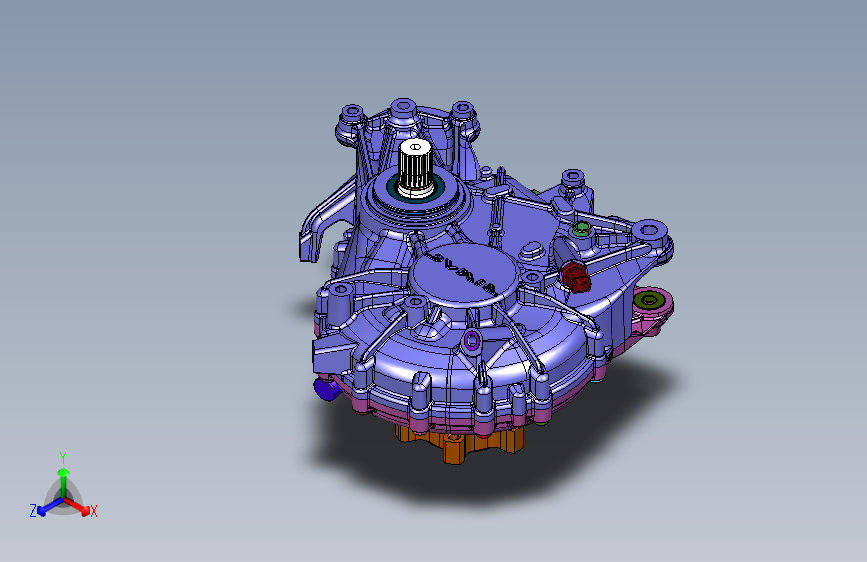Click the green Y axis on orientation triad

click(63, 476)
